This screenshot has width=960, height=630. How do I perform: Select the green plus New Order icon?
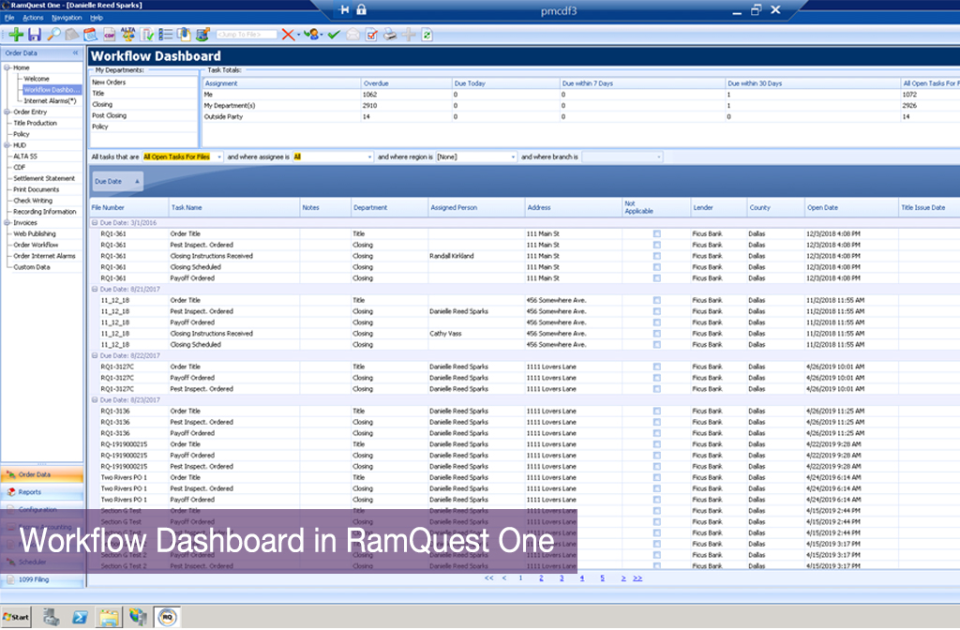[x=15, y=35]
